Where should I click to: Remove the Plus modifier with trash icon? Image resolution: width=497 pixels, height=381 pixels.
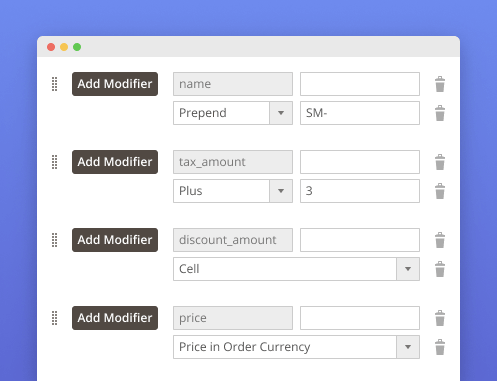click(x=440, y=191)
